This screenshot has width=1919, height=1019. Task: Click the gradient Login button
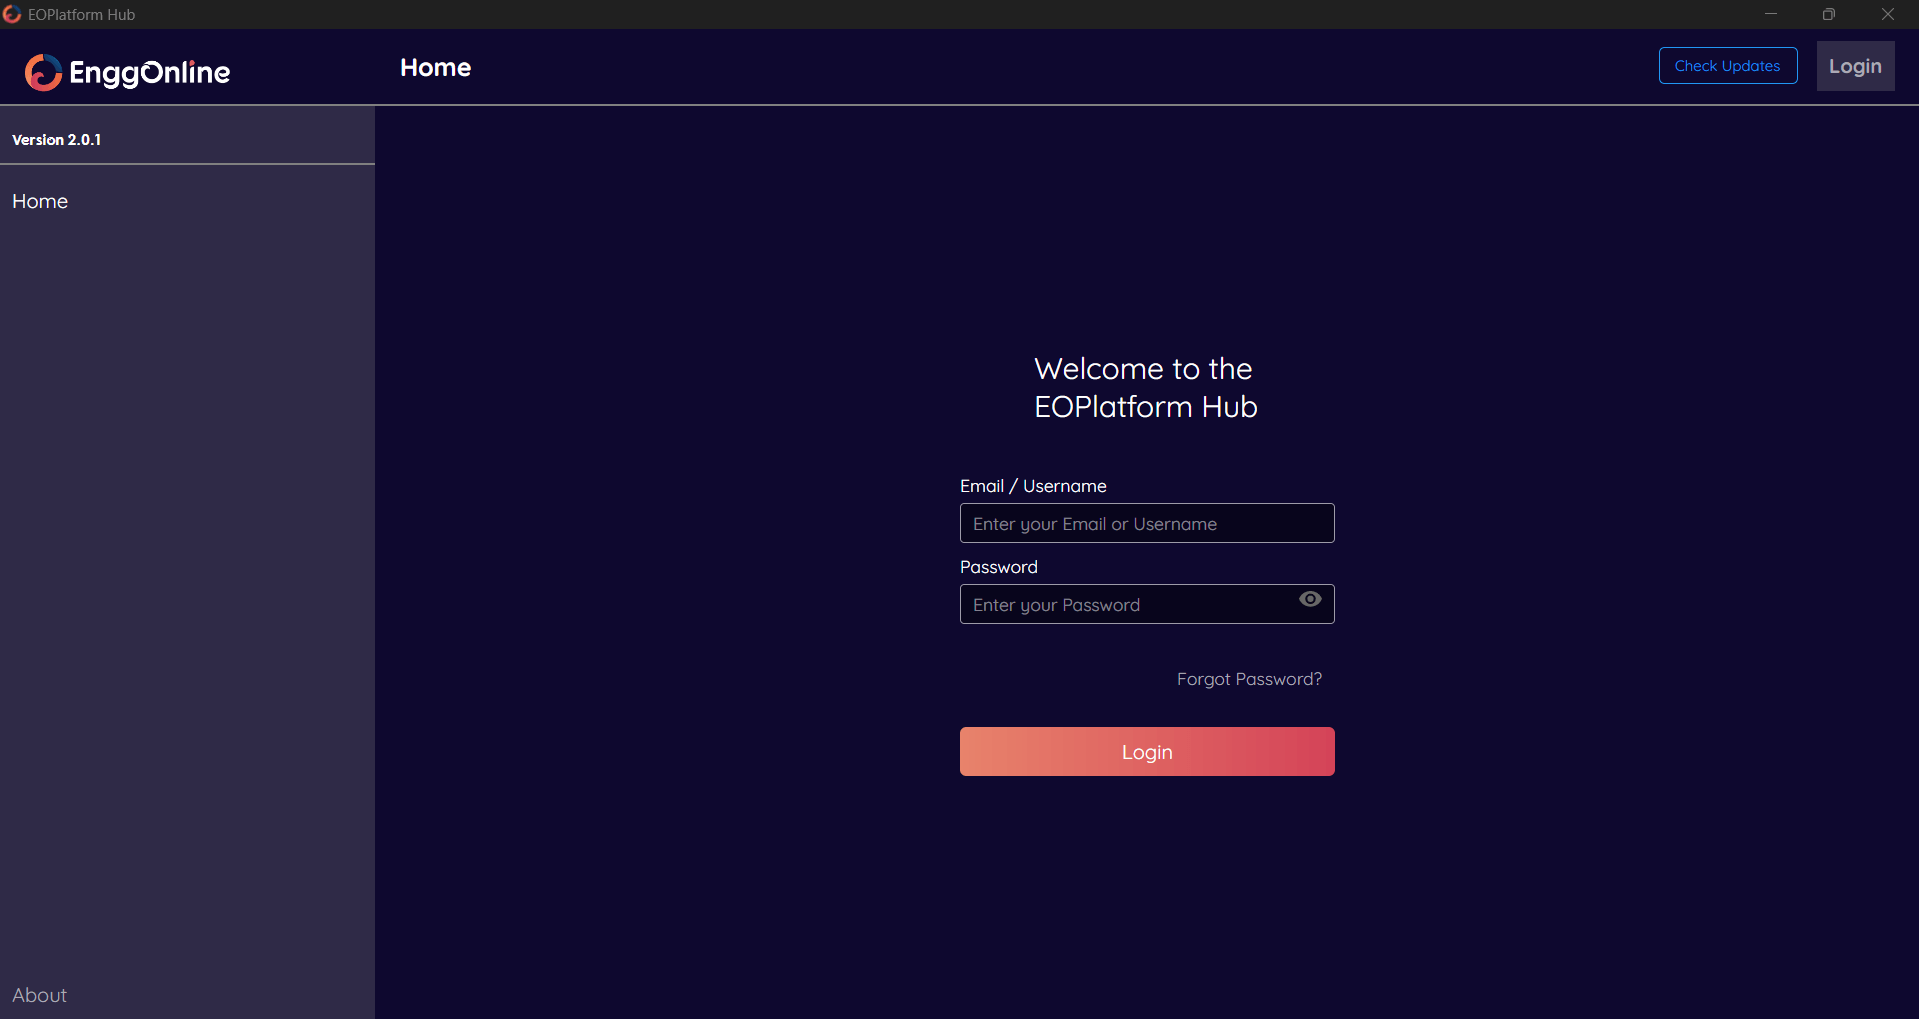click(1146, 751)
